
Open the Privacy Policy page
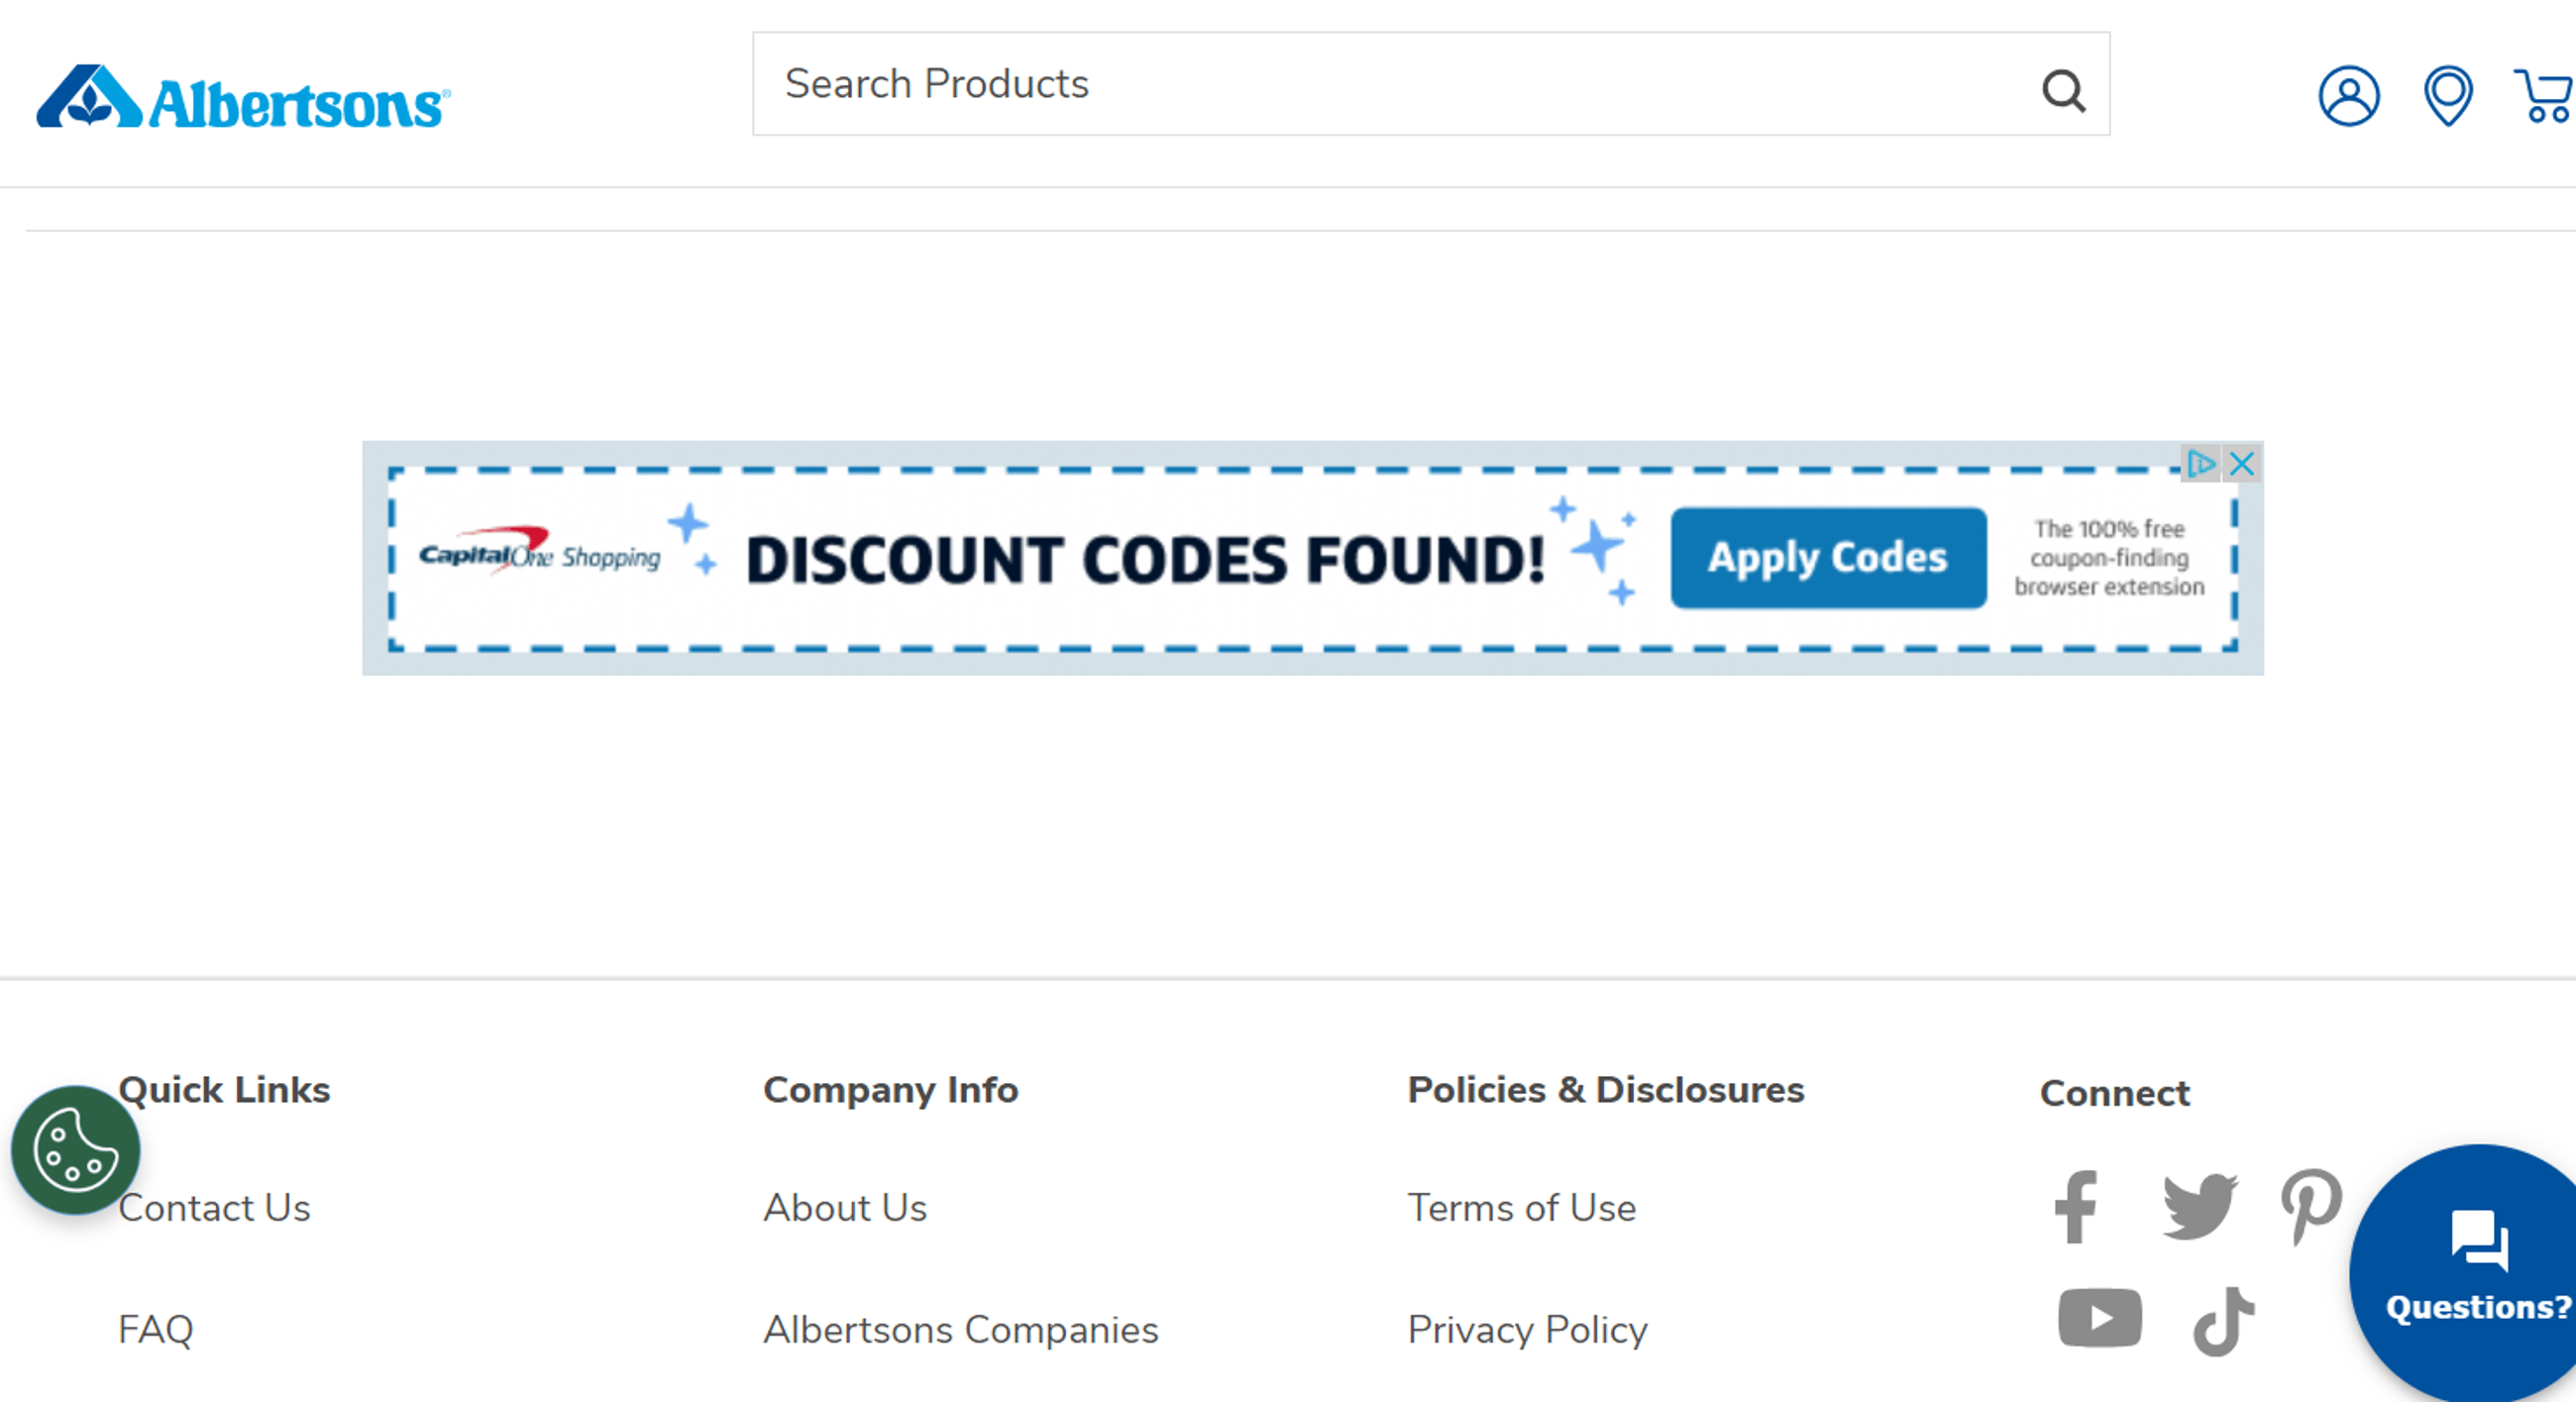pos(1527,1329)
